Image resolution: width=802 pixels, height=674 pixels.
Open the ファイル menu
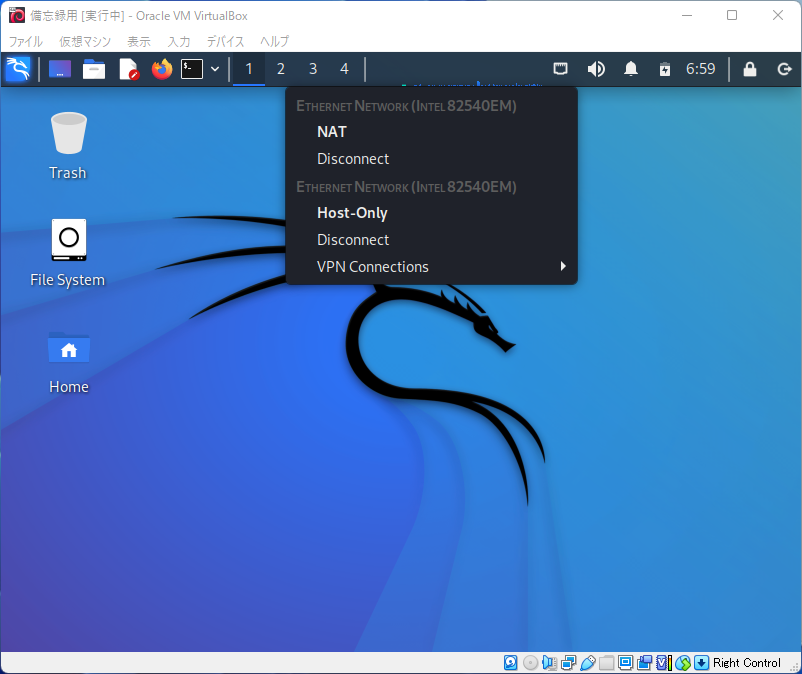(x=26, y=41)
